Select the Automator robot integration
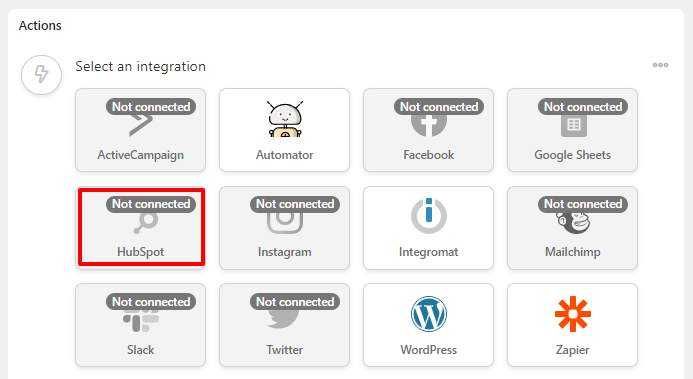Image resolution: width=693 pixels, height=379 pixels. 284,130
